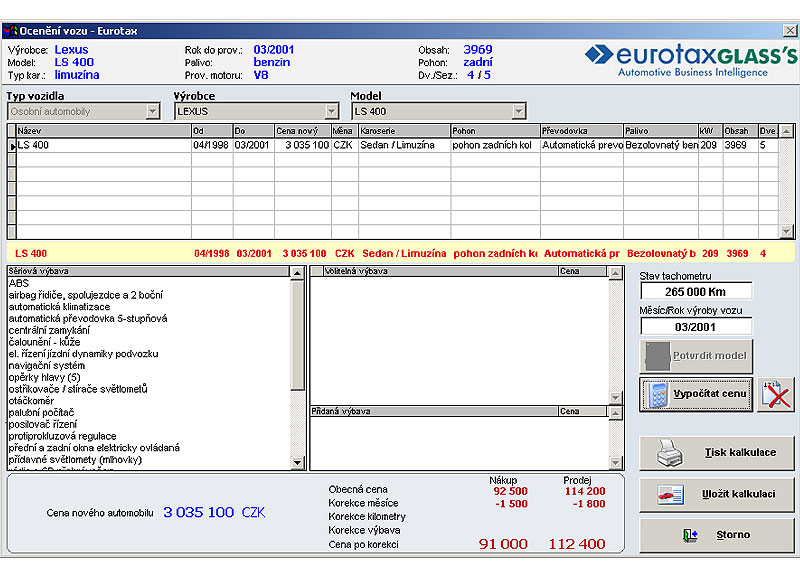Image resolution: width=800 pixels, height=580 pixels.
Task: Open the Typ vozidla dropdown
Action: click(x=153, y=111)
